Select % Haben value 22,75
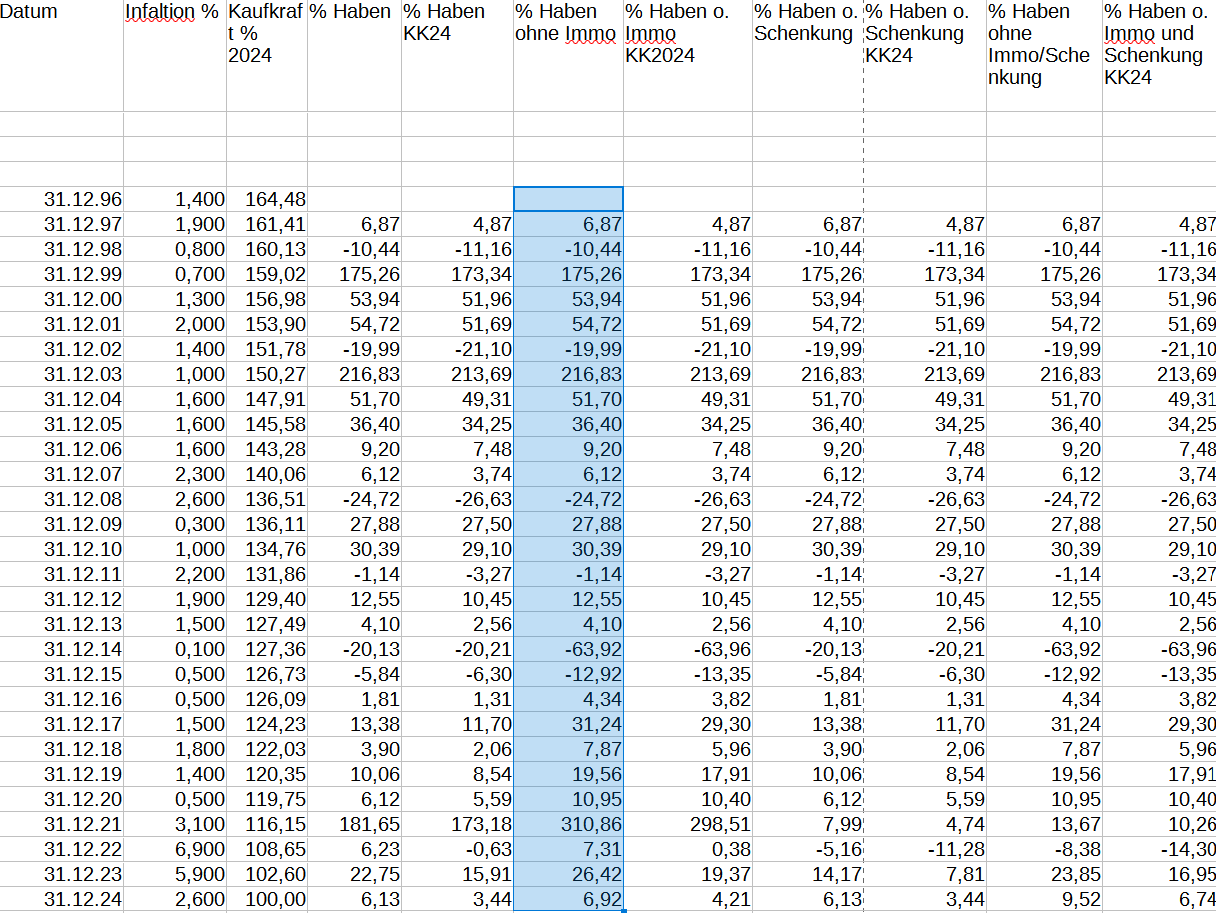Screen dimensions: 1216x913 (355, 874)
